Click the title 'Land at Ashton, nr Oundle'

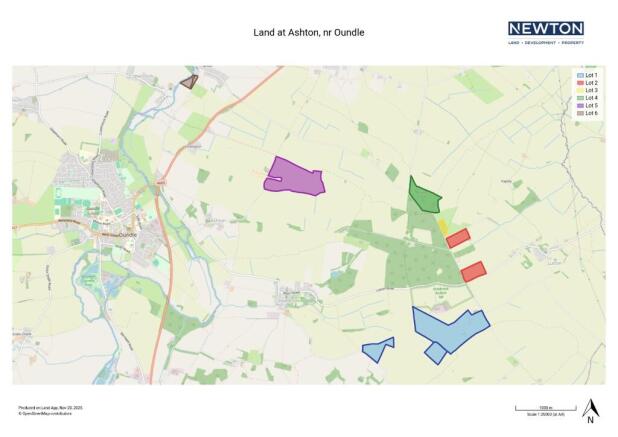pyautogui.click(x=308, y=33)
